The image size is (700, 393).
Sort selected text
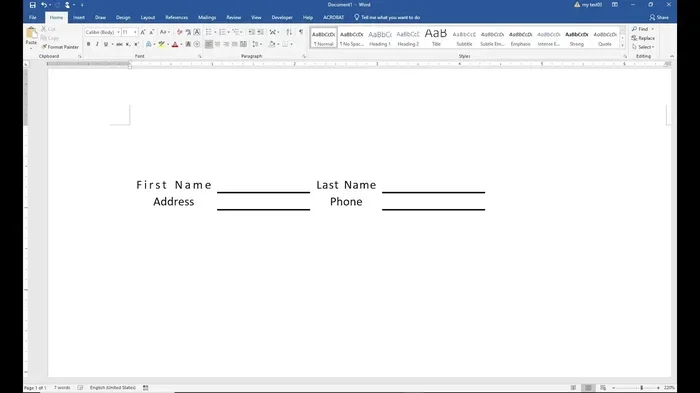click(289, 32)
